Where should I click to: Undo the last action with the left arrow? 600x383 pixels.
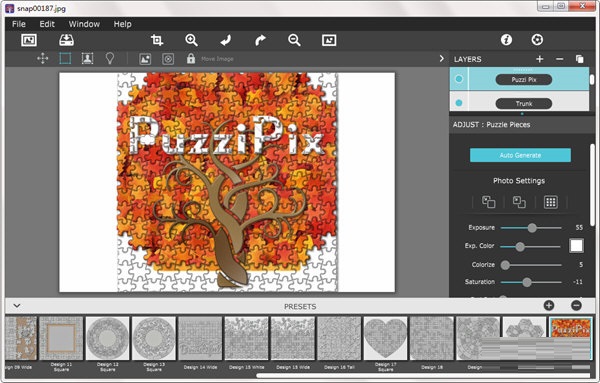pos(226,40)
